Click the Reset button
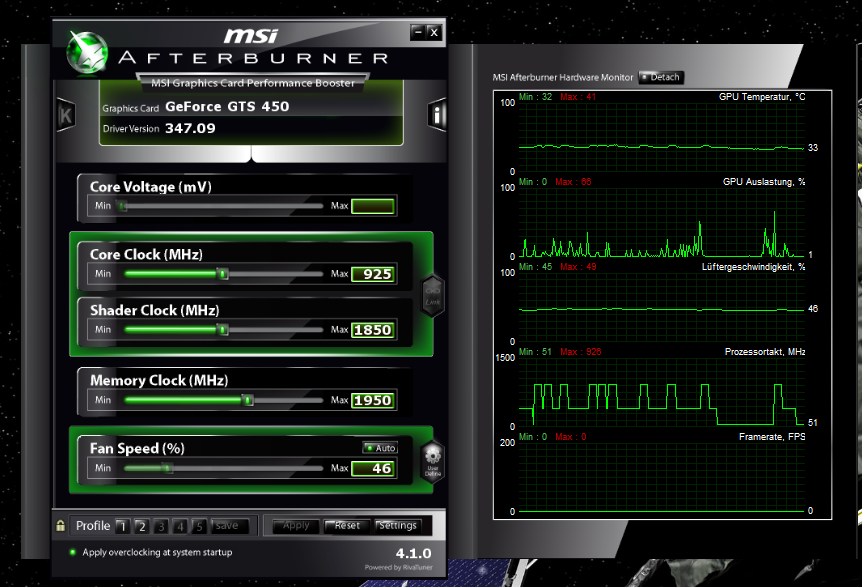The width and height of the screenshot is (862, 587). [x=347, y=526]
